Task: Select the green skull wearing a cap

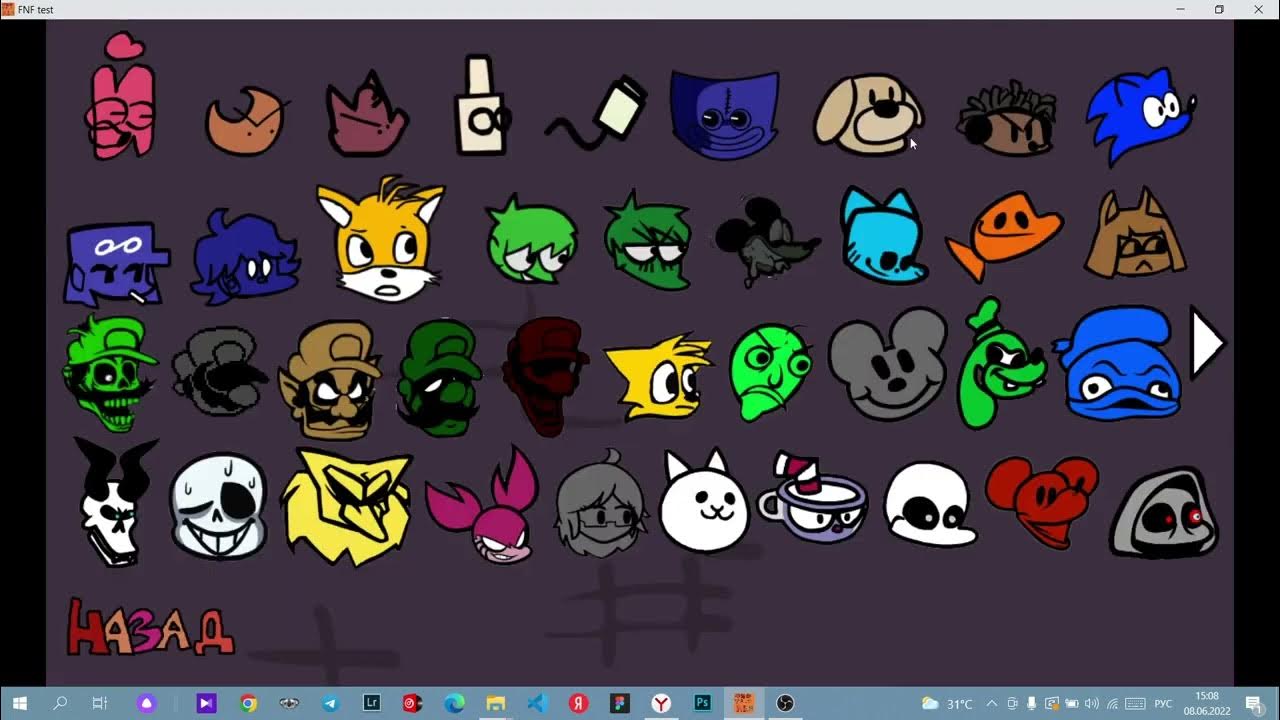Action: click(111, 372)
